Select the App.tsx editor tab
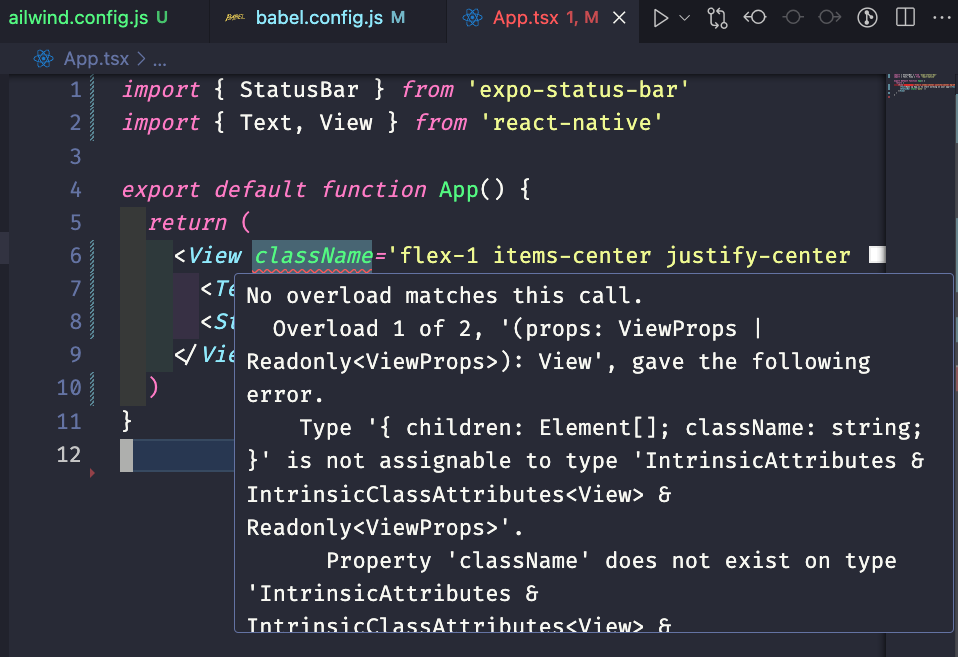Viewport: 958px width, 657px height. coord(544,18)
